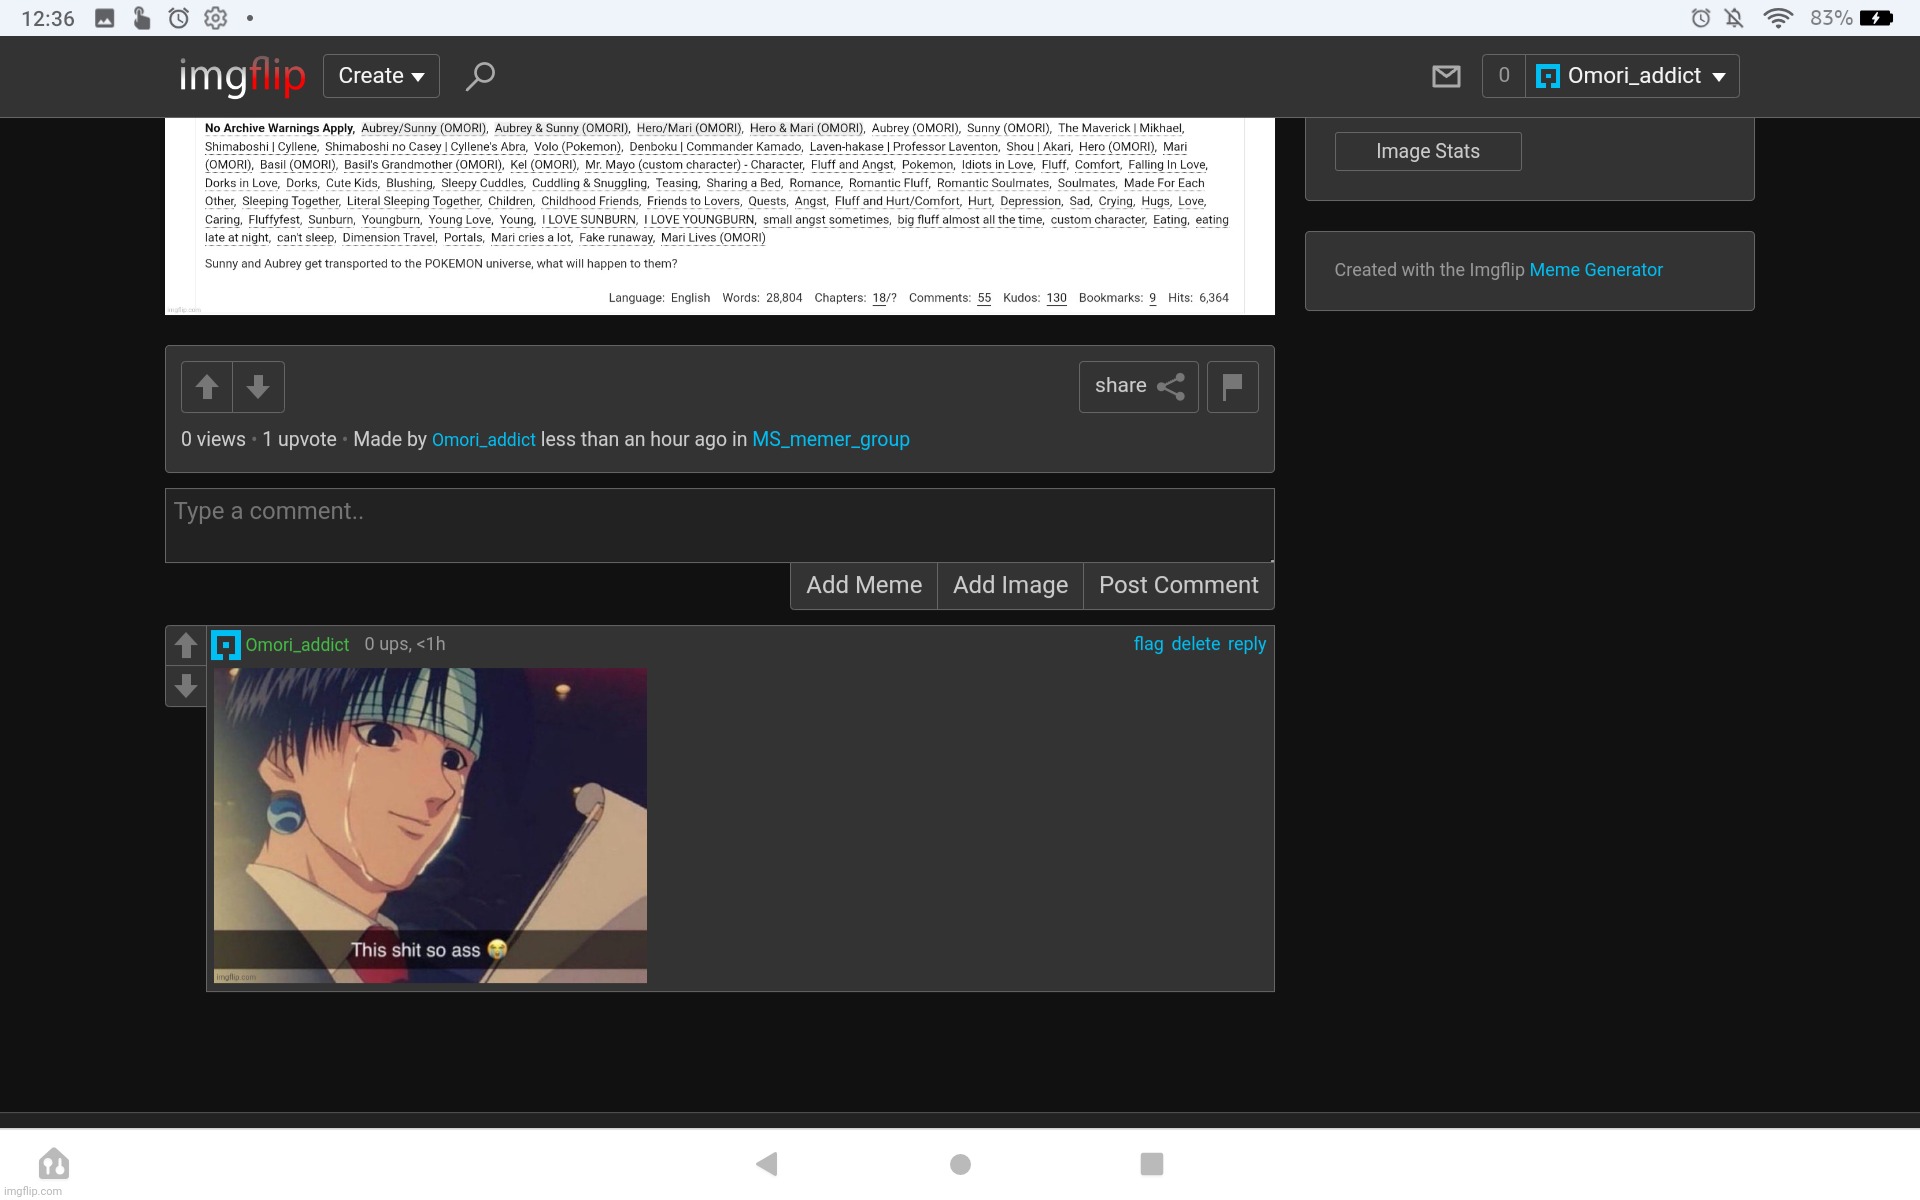Viewport: 1920px width, 1200px height.
Task: Focus the Type a comment field
Action: tap(720, 525)
